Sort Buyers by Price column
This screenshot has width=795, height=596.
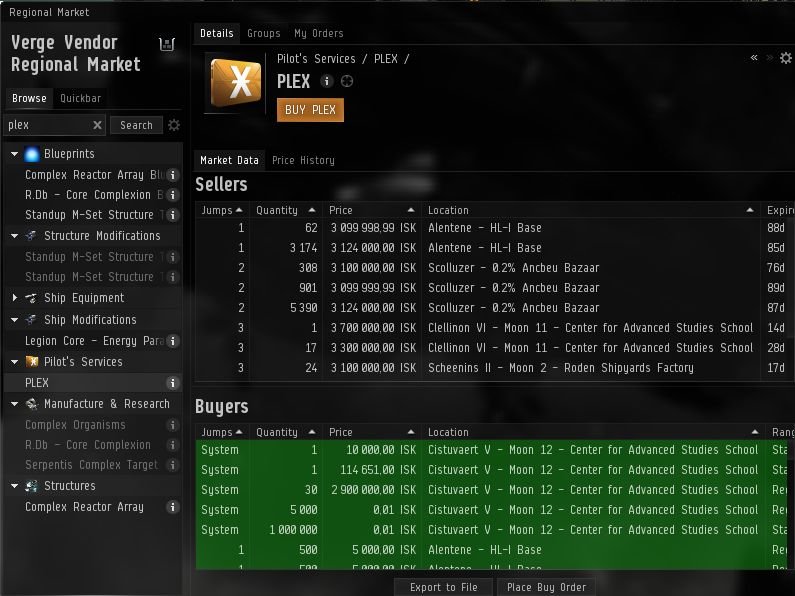point(372,432)
